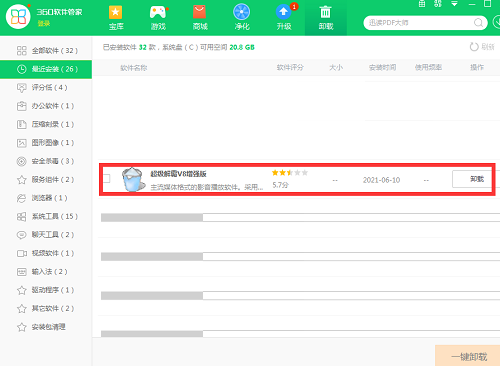
Task: Click the 20.8 GB free space text
Action: pos(242,47)
